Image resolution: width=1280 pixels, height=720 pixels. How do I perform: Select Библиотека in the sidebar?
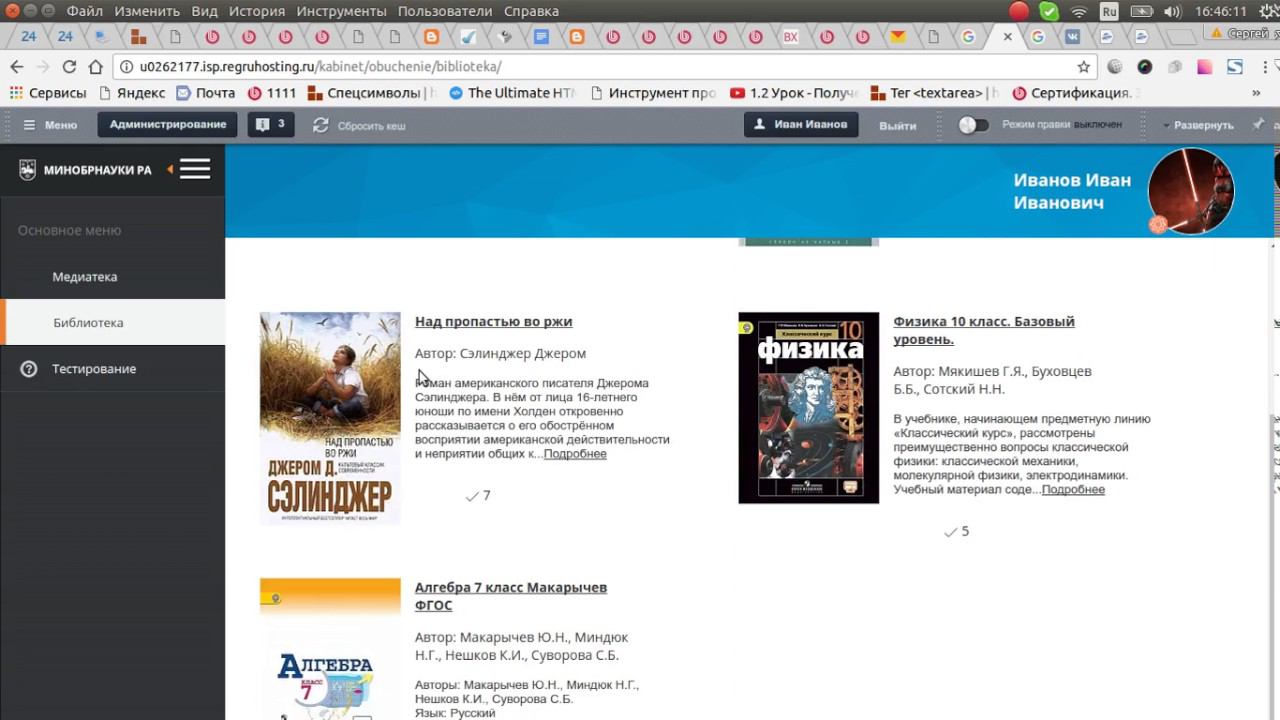point(112,323)
